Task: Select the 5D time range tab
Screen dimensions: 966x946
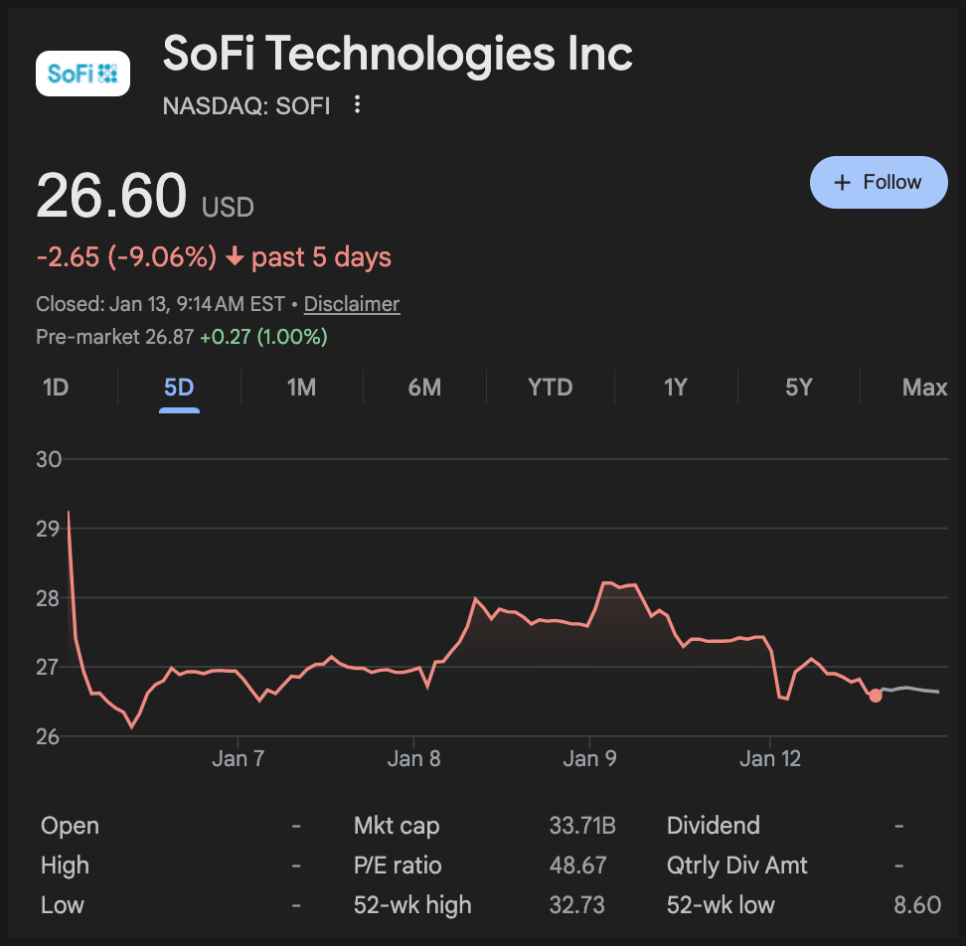Action: (x=179, y=387)
